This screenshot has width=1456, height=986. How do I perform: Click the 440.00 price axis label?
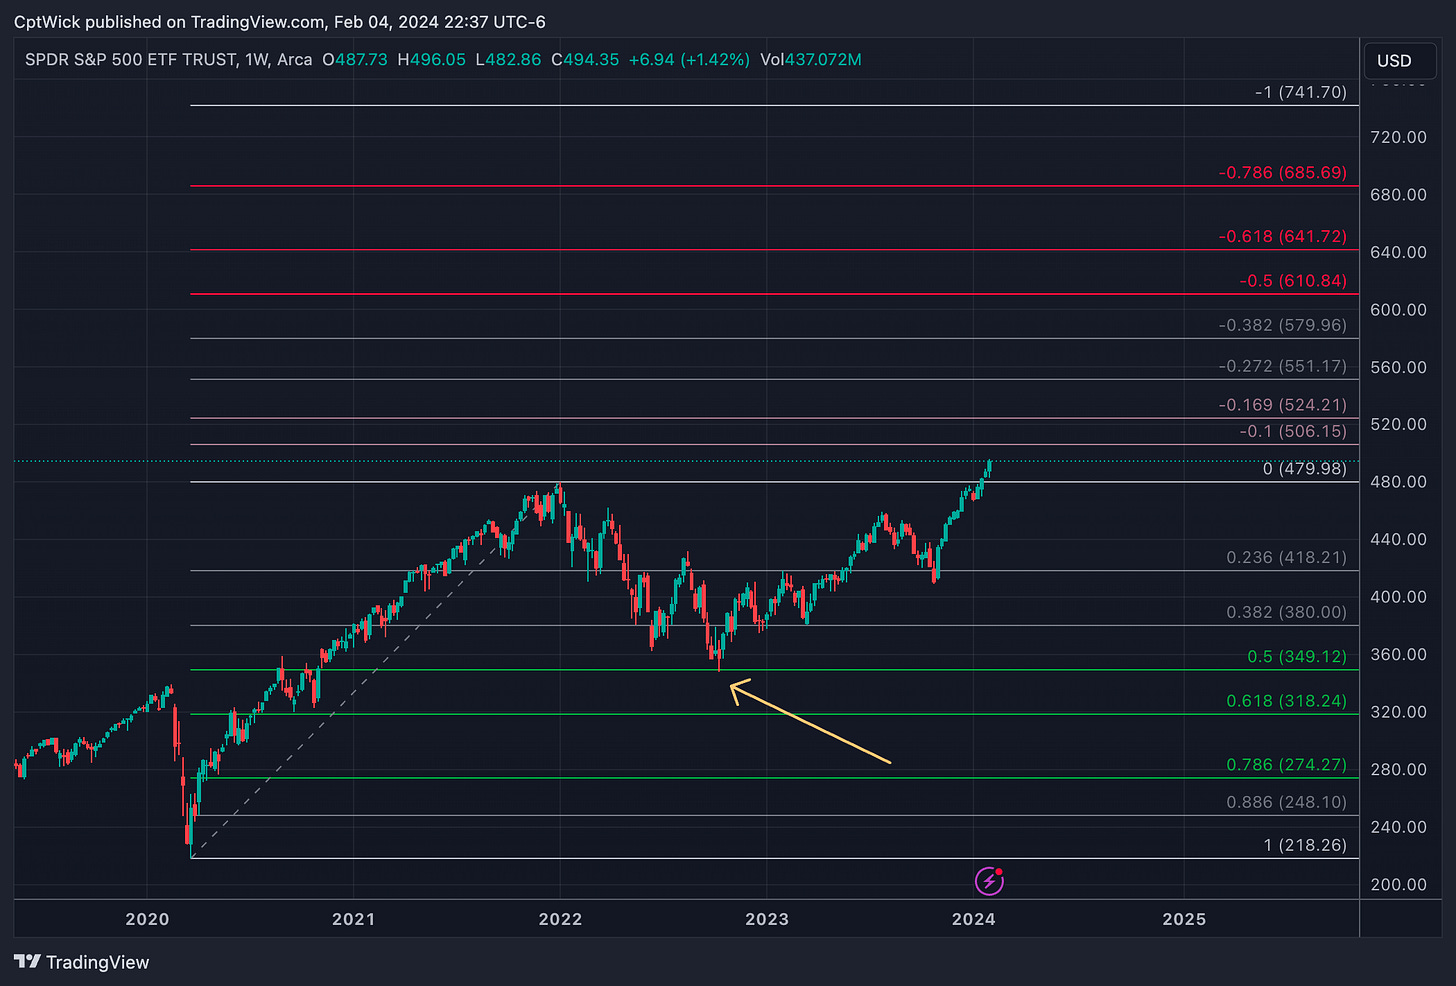1398,539
